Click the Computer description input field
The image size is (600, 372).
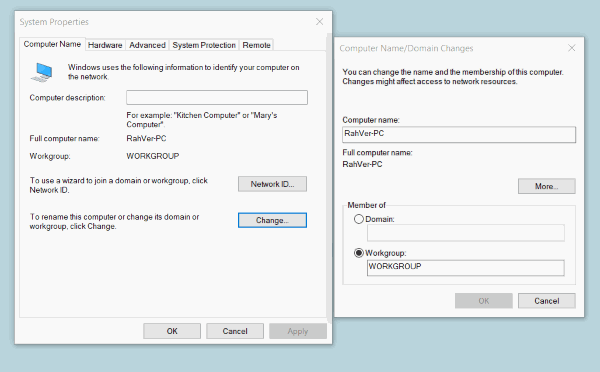pos(217,98)
